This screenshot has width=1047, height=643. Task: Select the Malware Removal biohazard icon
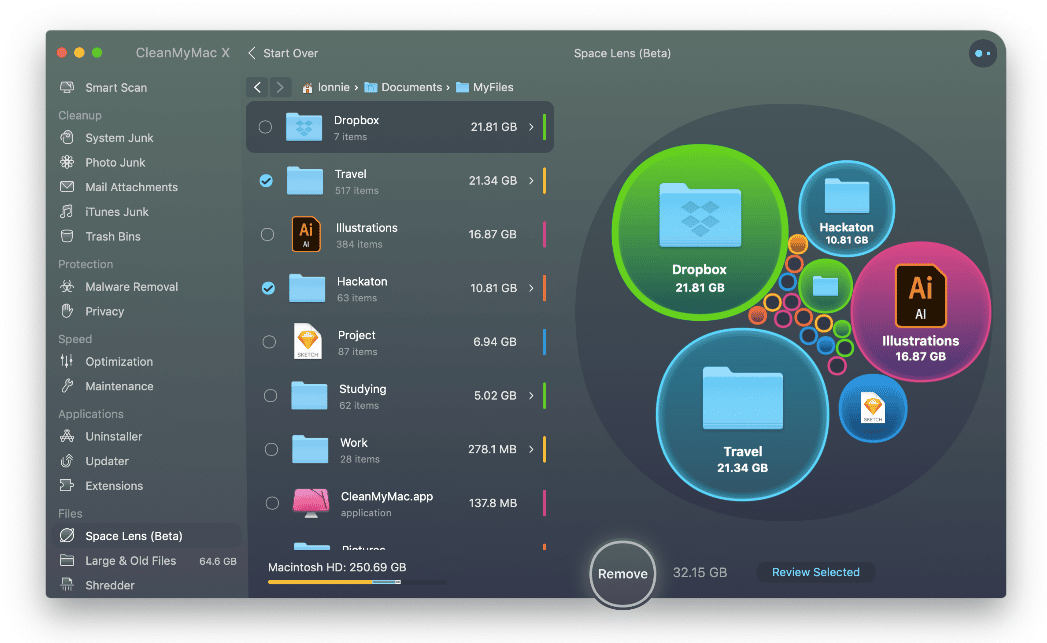(67, 287)
